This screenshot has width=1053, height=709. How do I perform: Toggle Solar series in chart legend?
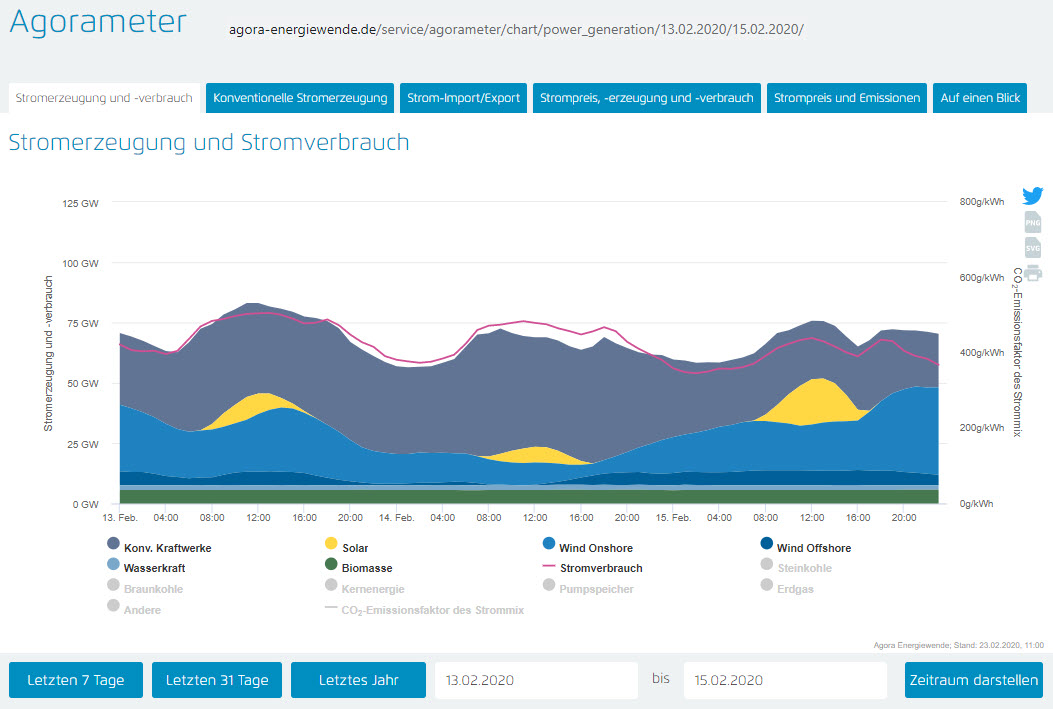[x=355, y=548]
